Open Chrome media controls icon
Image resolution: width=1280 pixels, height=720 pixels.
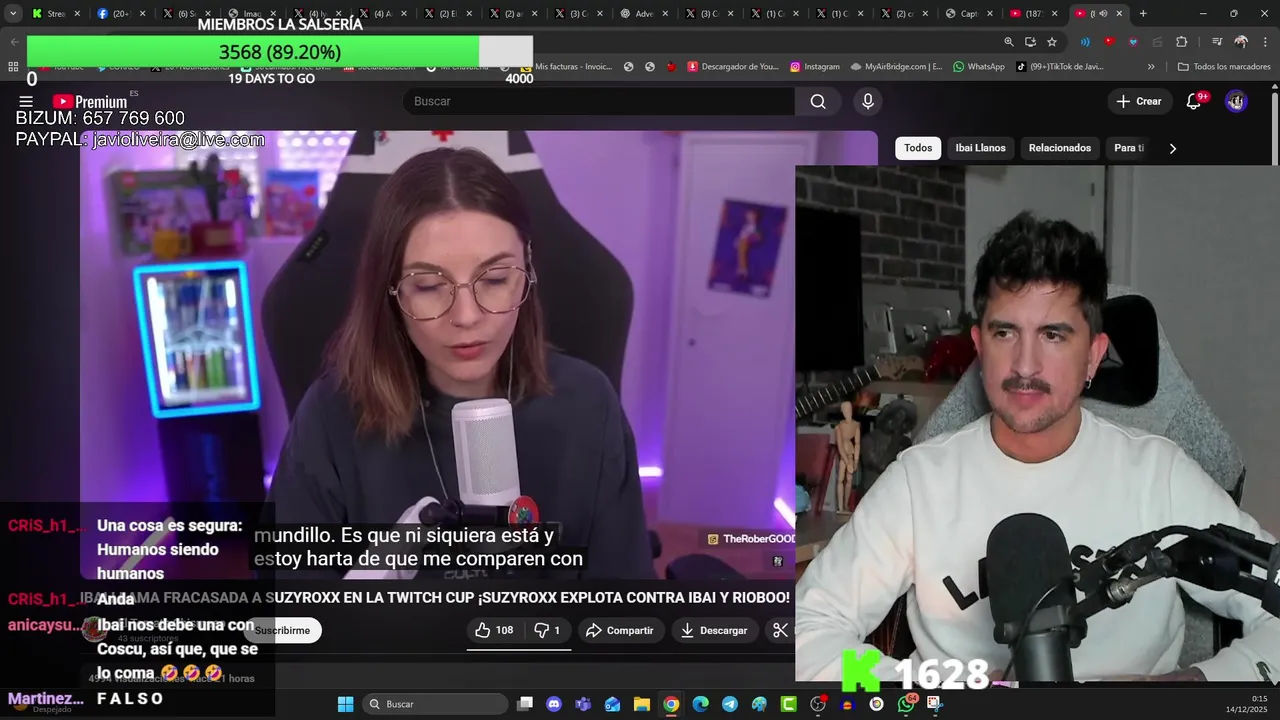[1217, 42]
